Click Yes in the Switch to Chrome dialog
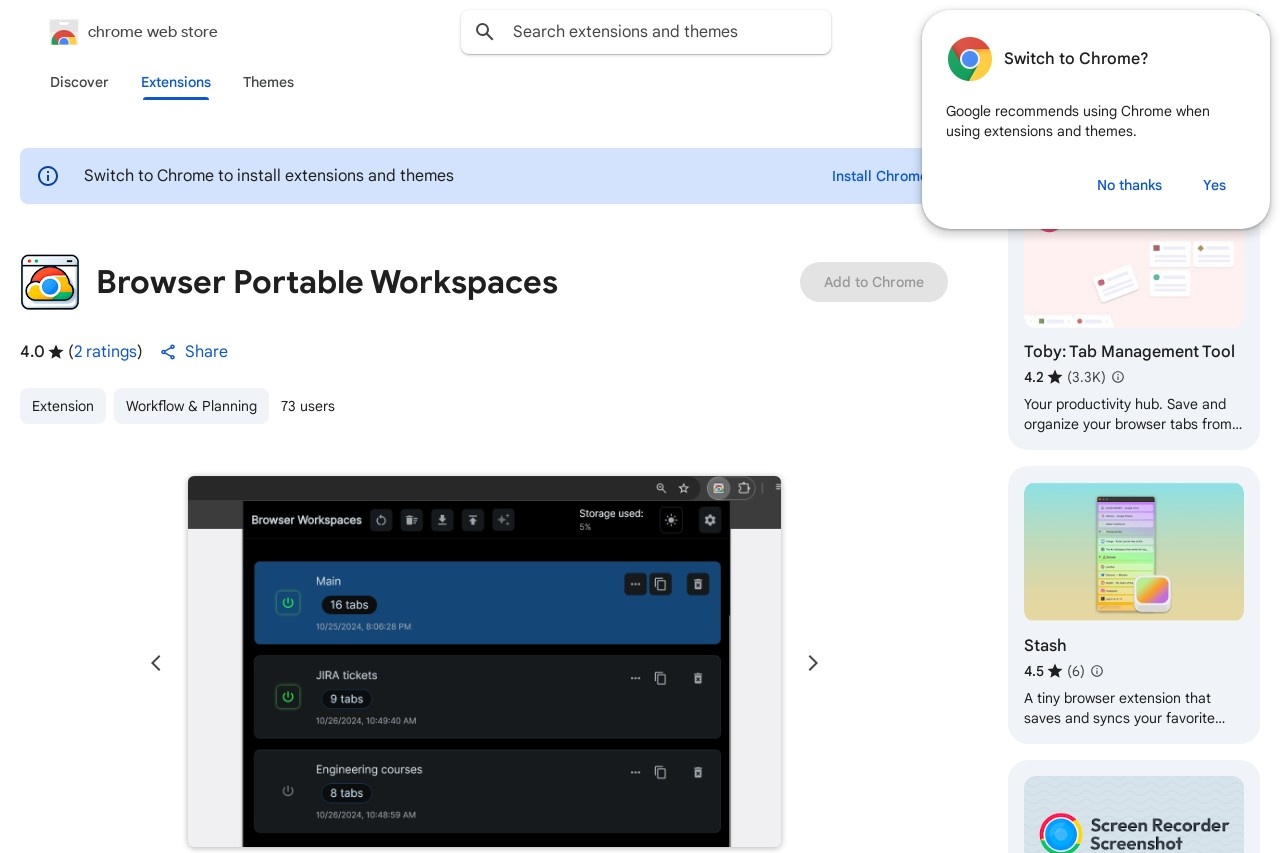The height and width of the screenshot is (853, 1280). point(1214,185)
